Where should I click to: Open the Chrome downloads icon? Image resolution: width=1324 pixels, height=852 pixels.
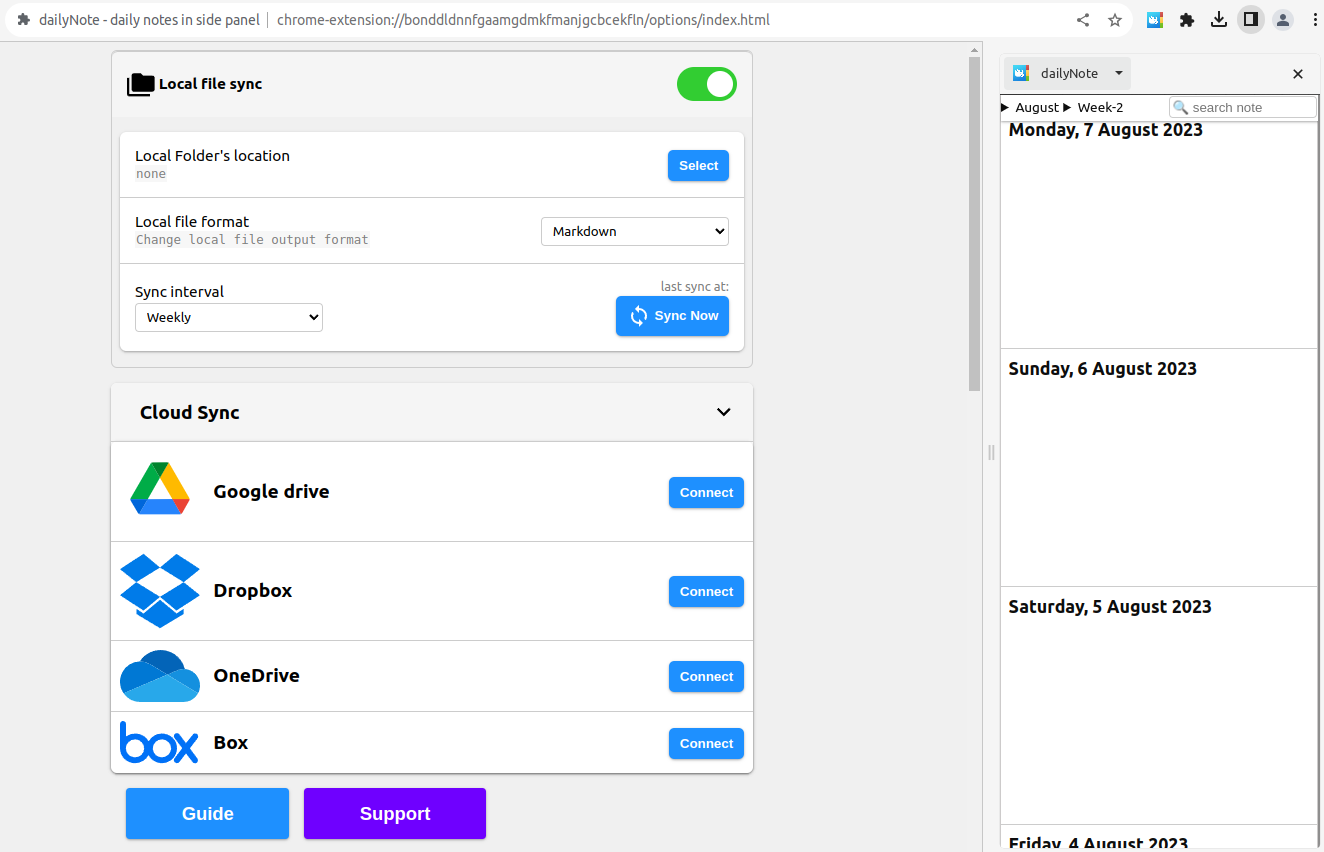click(1219, 20)
